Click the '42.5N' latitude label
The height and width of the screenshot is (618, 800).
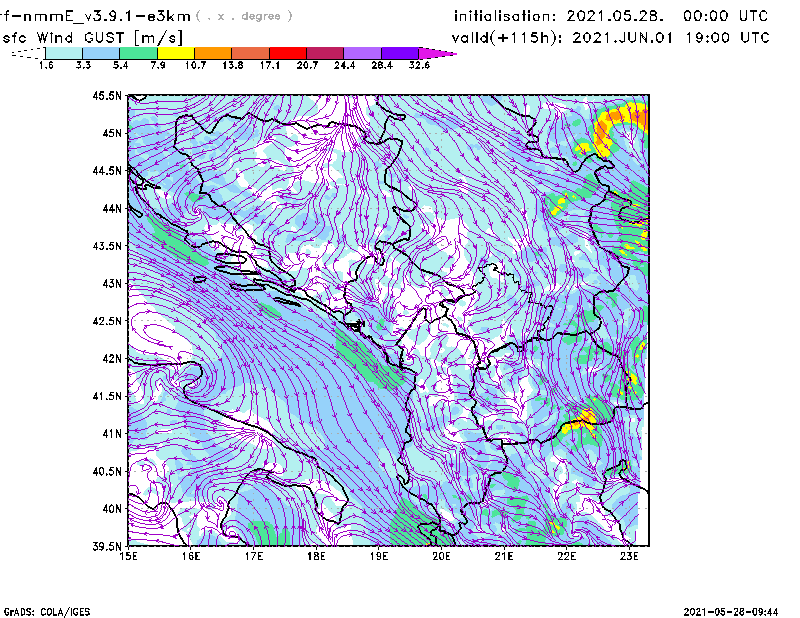click(x=107, y=321)
